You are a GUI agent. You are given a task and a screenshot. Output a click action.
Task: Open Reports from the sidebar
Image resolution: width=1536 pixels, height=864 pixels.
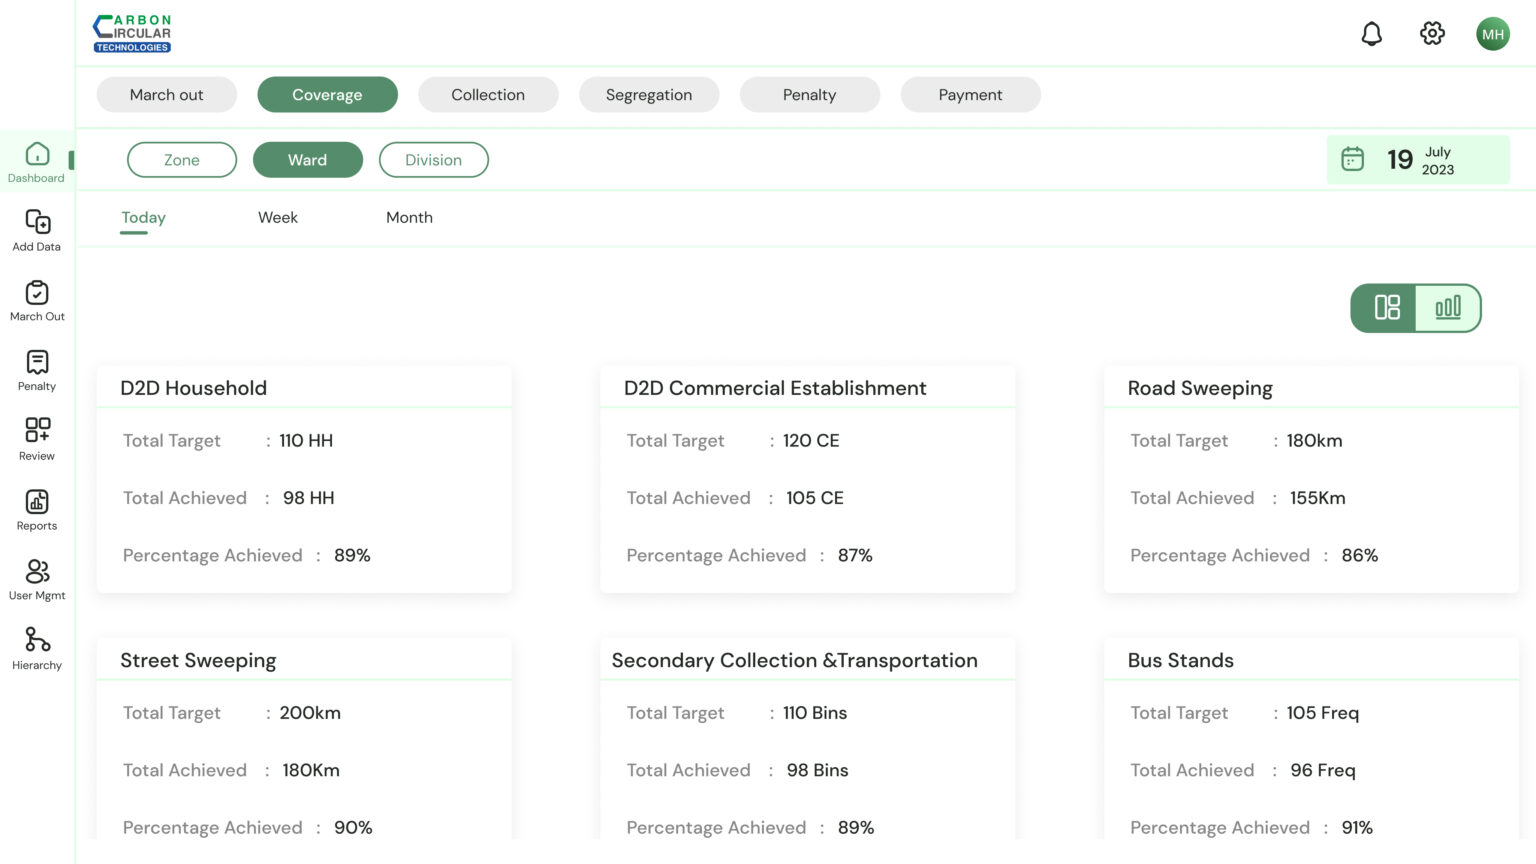[37, 509]
